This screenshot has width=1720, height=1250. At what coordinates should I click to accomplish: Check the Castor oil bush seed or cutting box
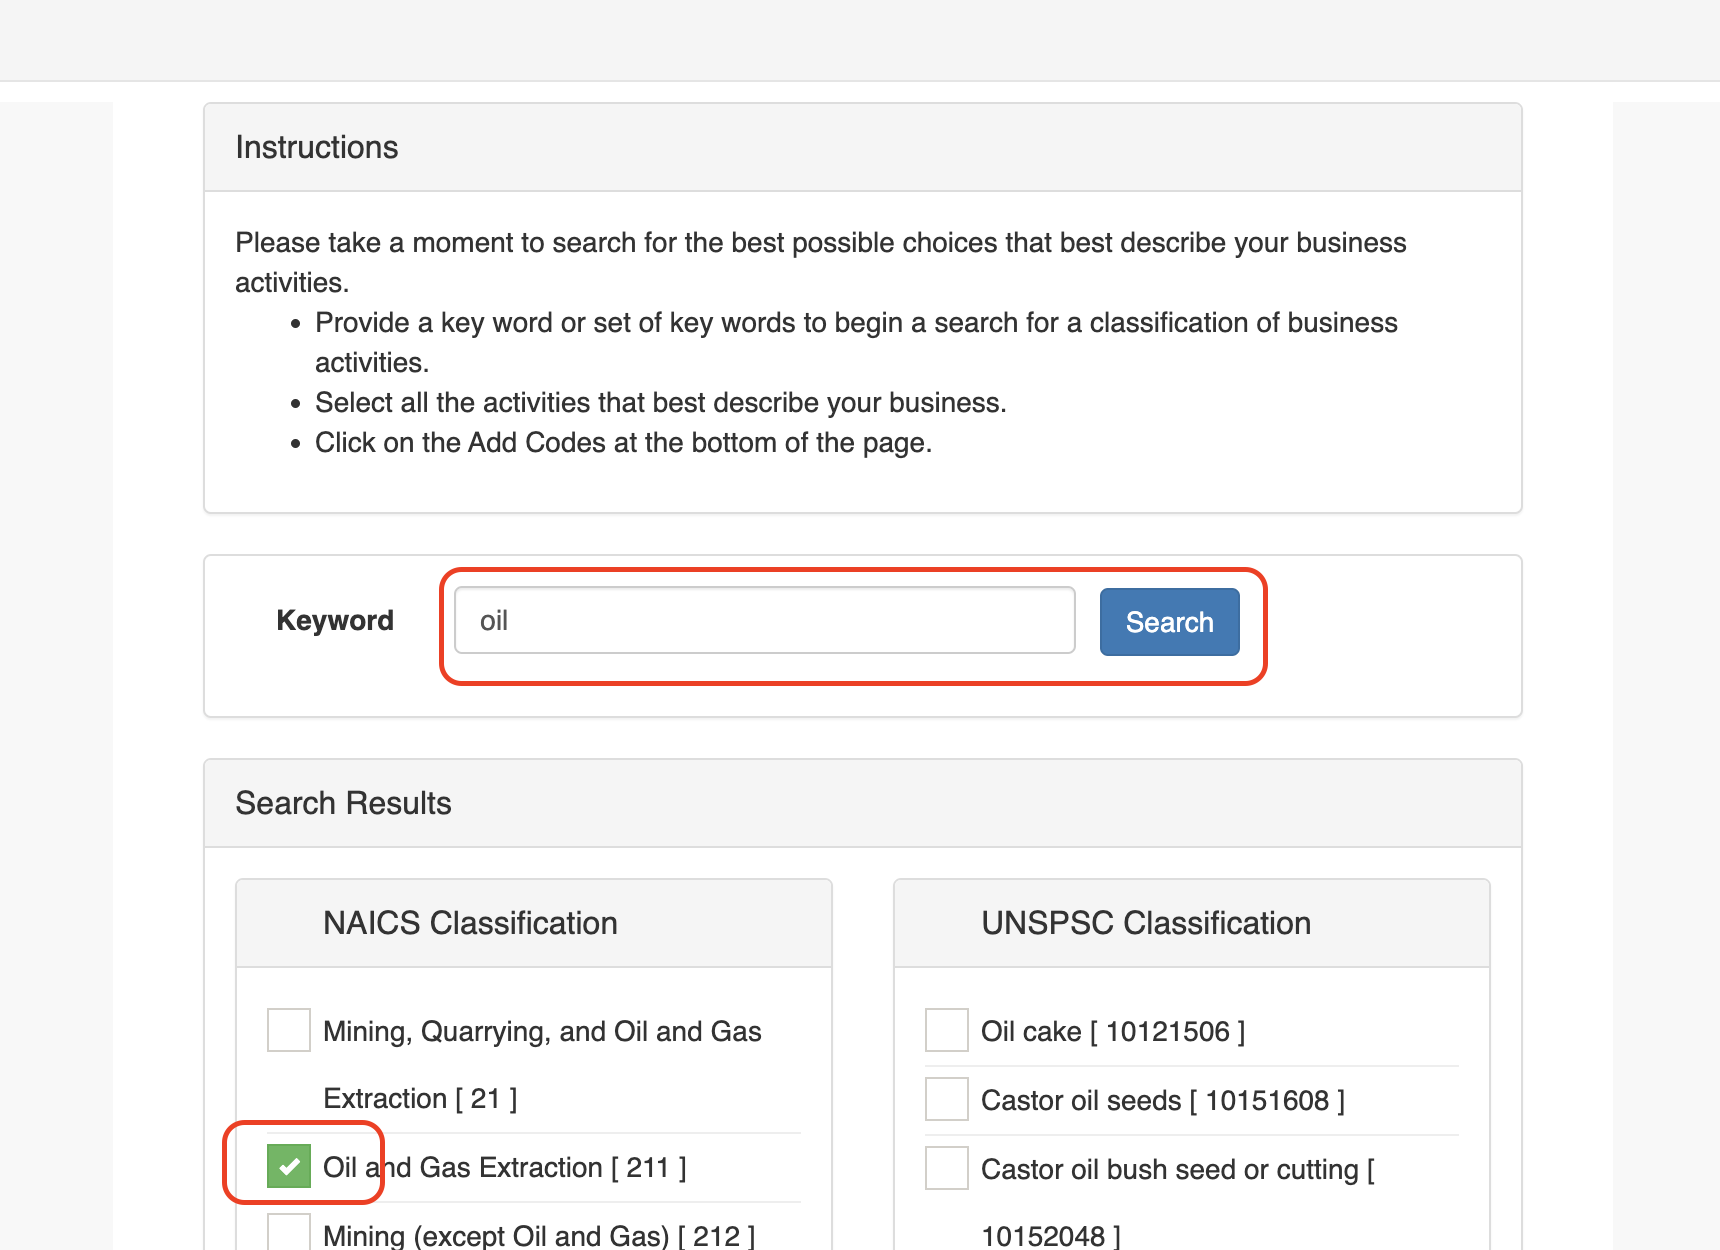point(946,1168)
